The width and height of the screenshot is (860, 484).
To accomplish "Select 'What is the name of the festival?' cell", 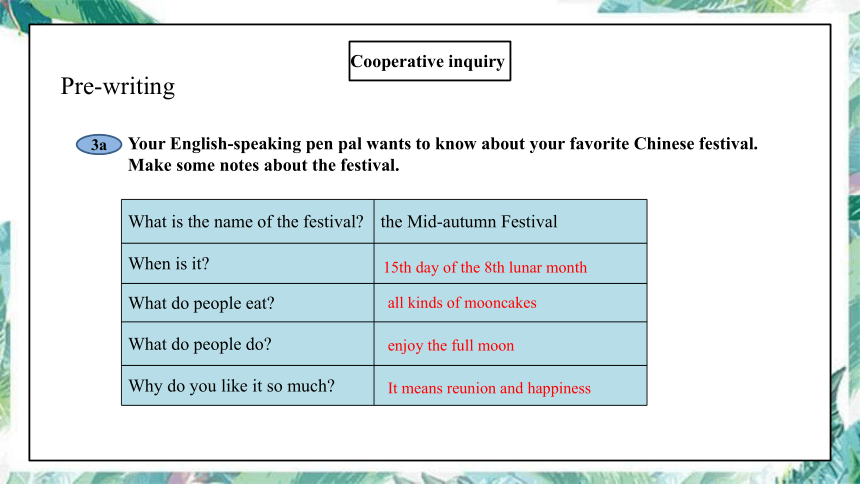I will [247, 222].
